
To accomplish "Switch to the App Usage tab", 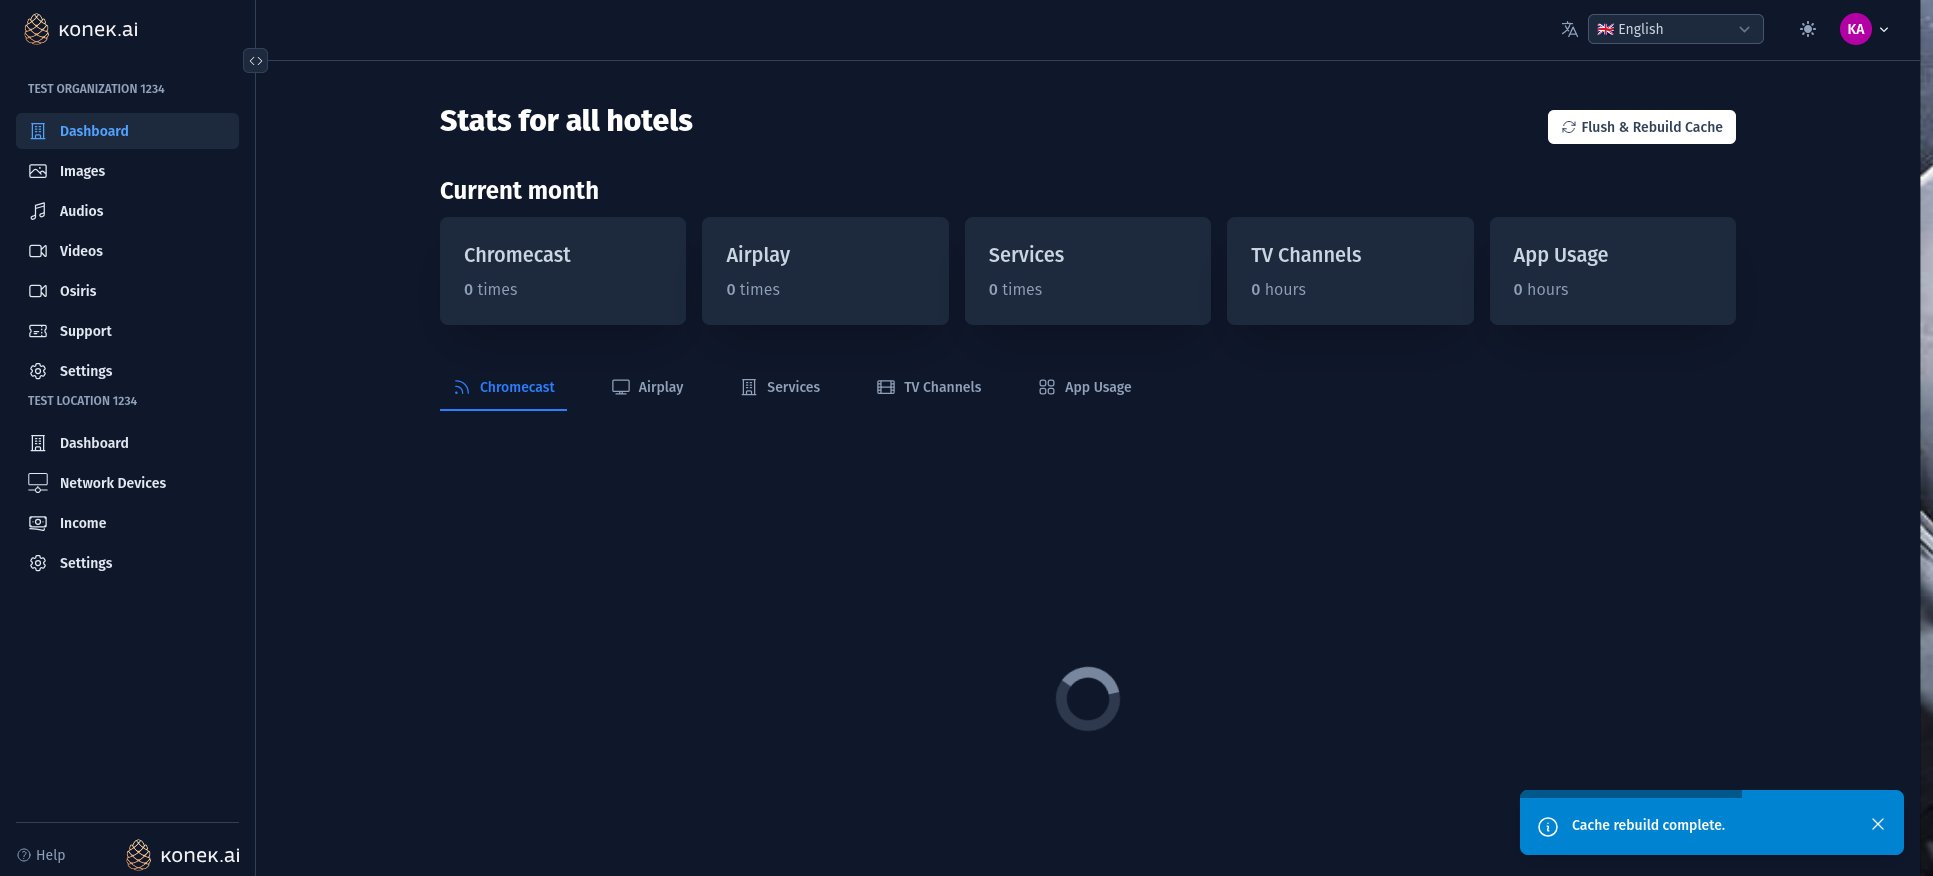I will coord(1085,387).
